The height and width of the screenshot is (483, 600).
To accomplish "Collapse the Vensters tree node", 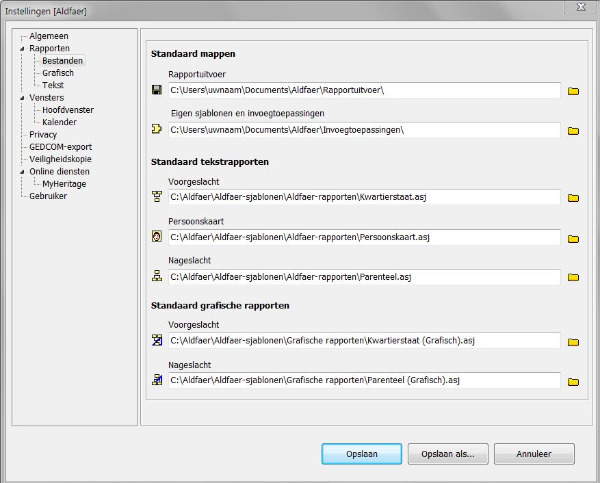I will [x=21, y=98].
